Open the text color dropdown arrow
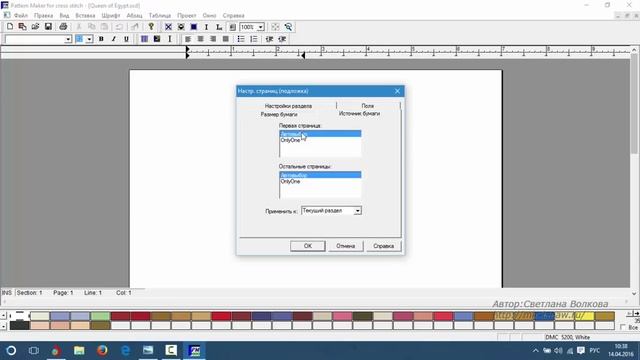This screenshot has width=640, height=360. 89,39
